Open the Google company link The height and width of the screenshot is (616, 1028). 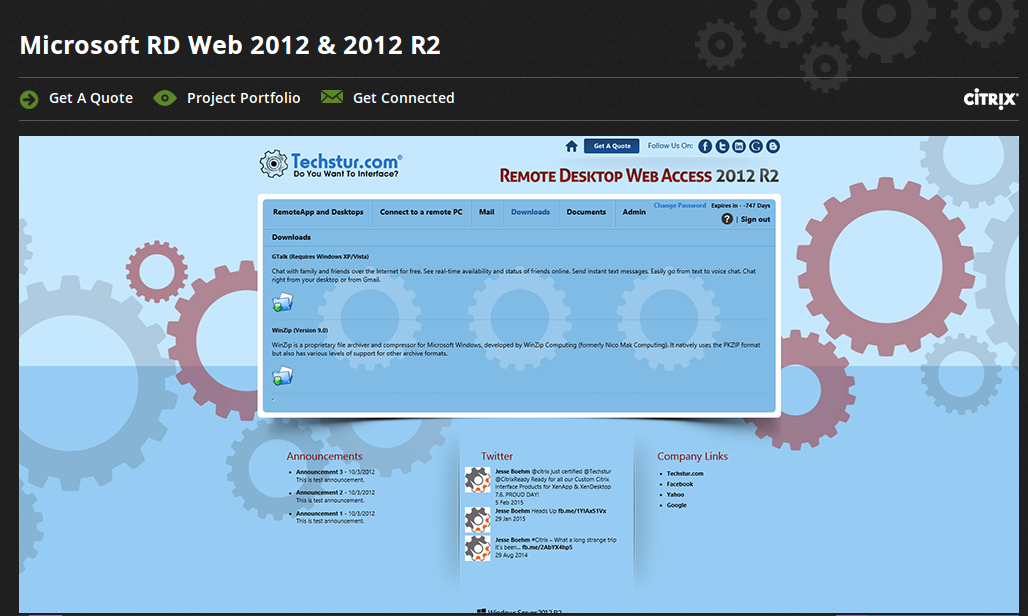click(x=677, y=505)
